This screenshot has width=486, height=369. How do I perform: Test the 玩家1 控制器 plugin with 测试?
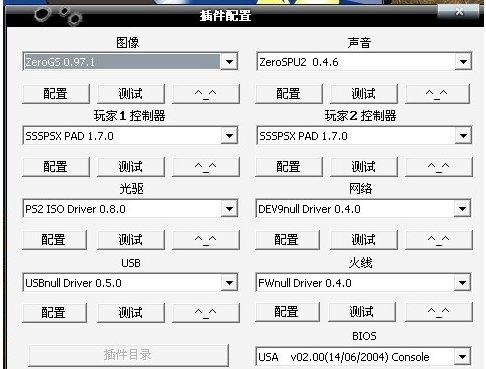point(131,167)
